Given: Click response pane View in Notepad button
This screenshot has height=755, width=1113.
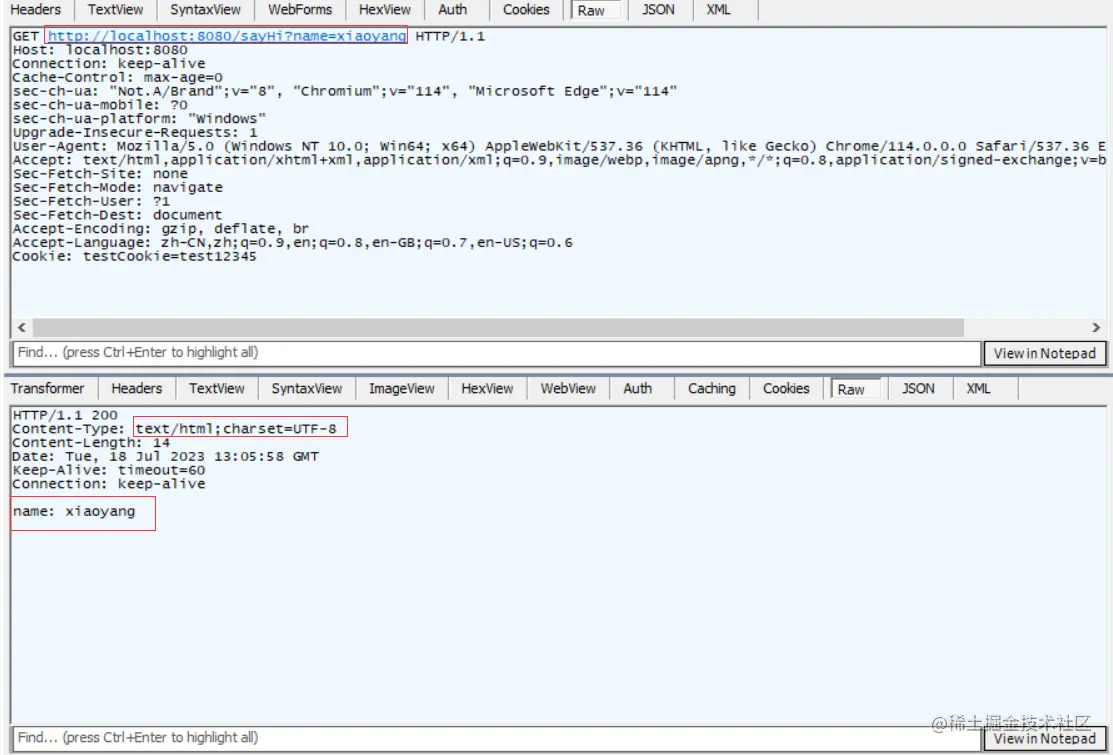Looking at the screenshot, I should coord(1044,739).
